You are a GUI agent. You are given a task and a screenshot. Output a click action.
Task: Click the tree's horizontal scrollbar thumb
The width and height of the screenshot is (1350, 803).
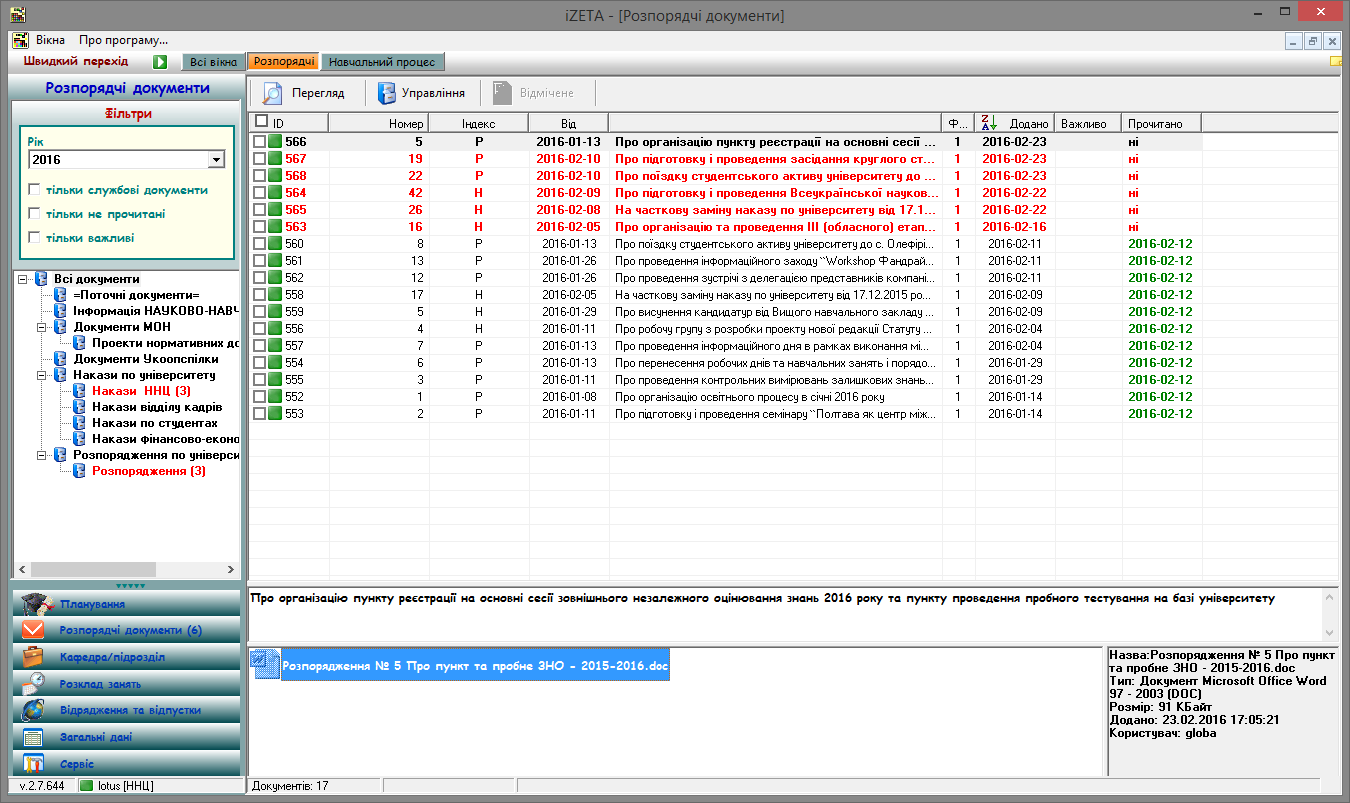click(94, 569)
